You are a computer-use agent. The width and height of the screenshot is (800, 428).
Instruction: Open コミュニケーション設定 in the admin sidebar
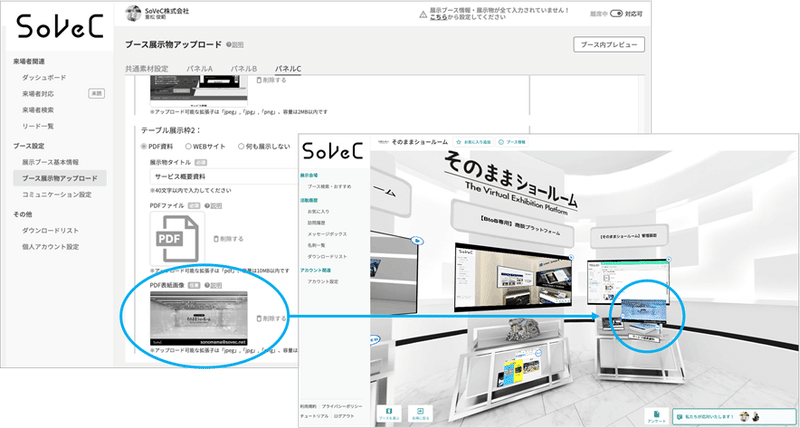point(57,194)
